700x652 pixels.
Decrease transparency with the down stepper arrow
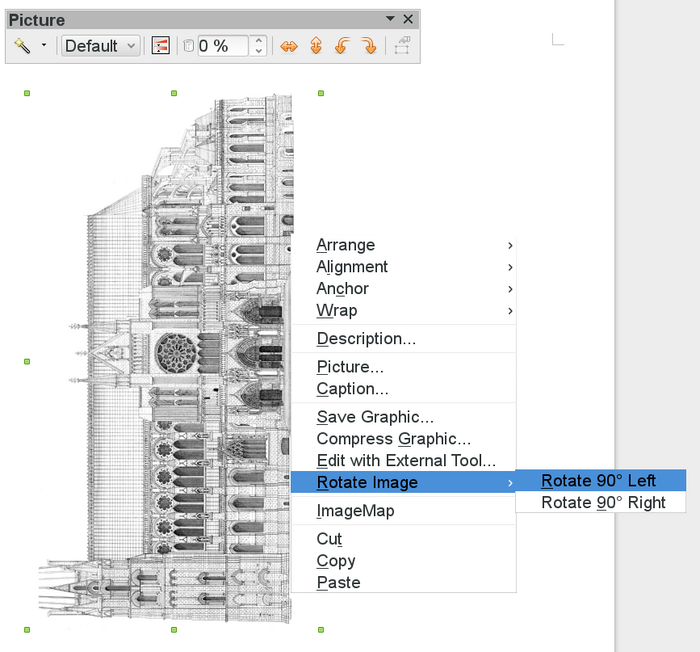coord(259,51)
